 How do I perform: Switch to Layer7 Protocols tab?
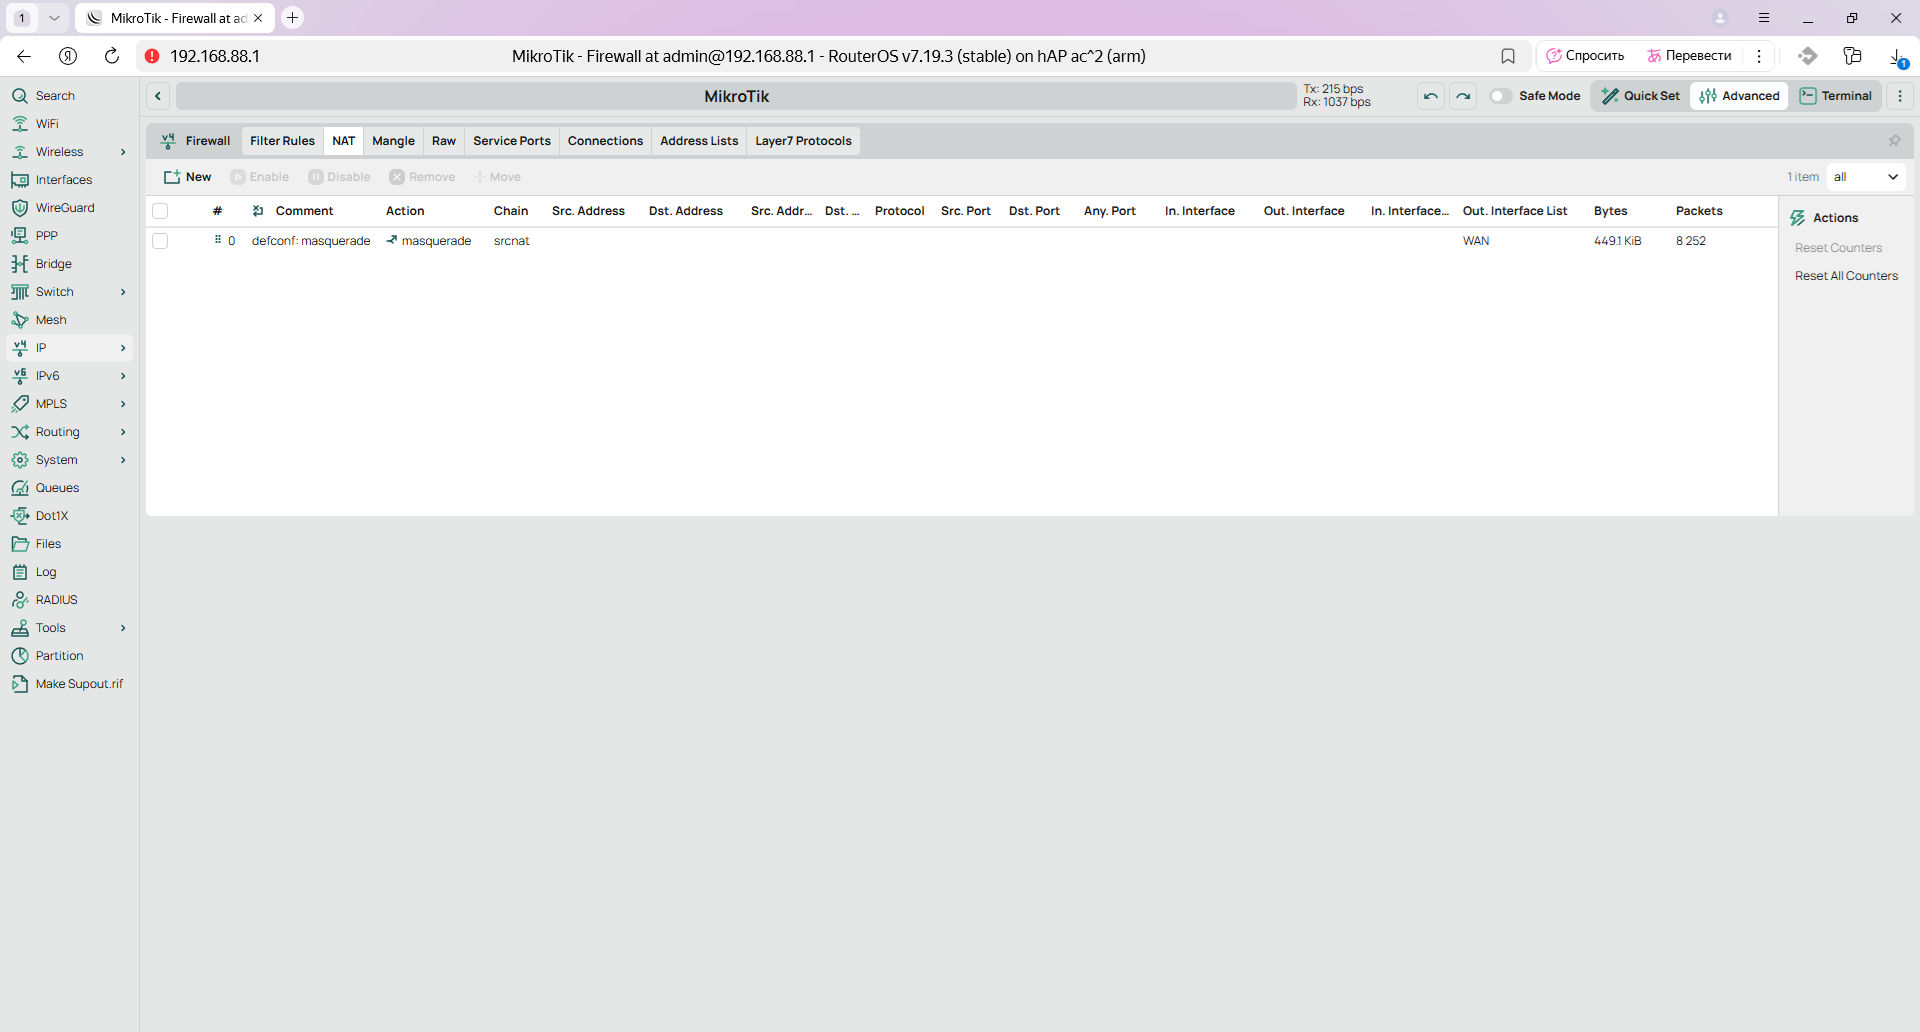coord(803,141)
